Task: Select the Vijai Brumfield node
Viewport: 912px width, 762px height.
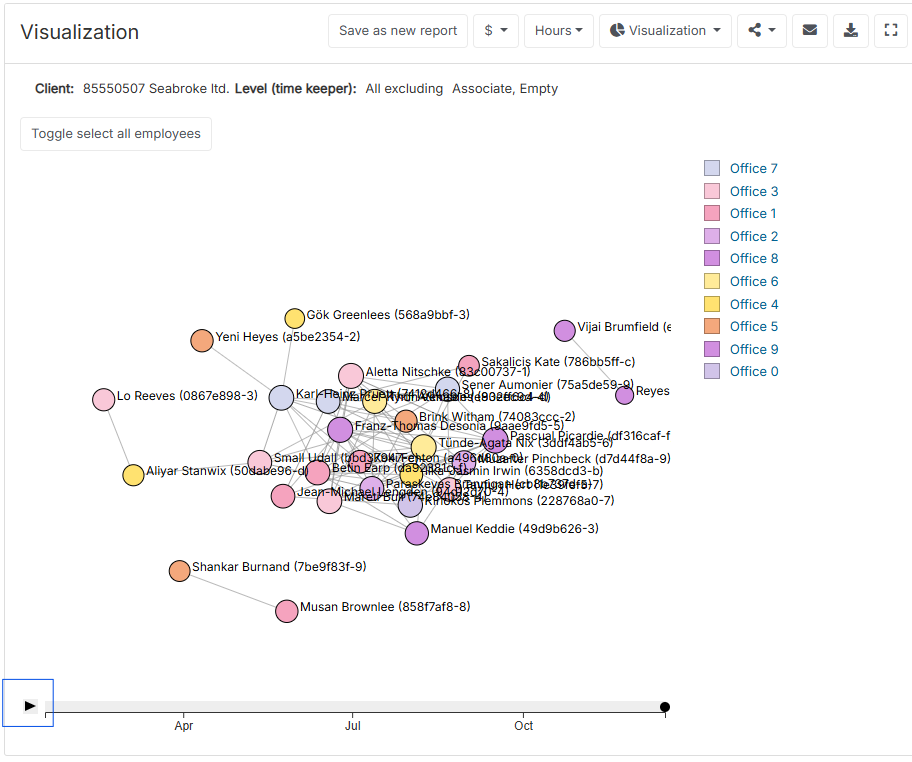Action: point(564,330)
